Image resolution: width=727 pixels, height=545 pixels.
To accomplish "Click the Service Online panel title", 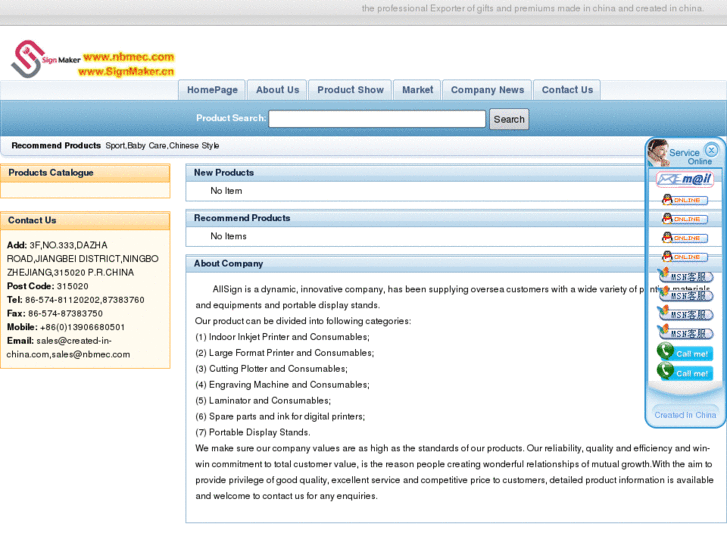I will pos(690,157).
